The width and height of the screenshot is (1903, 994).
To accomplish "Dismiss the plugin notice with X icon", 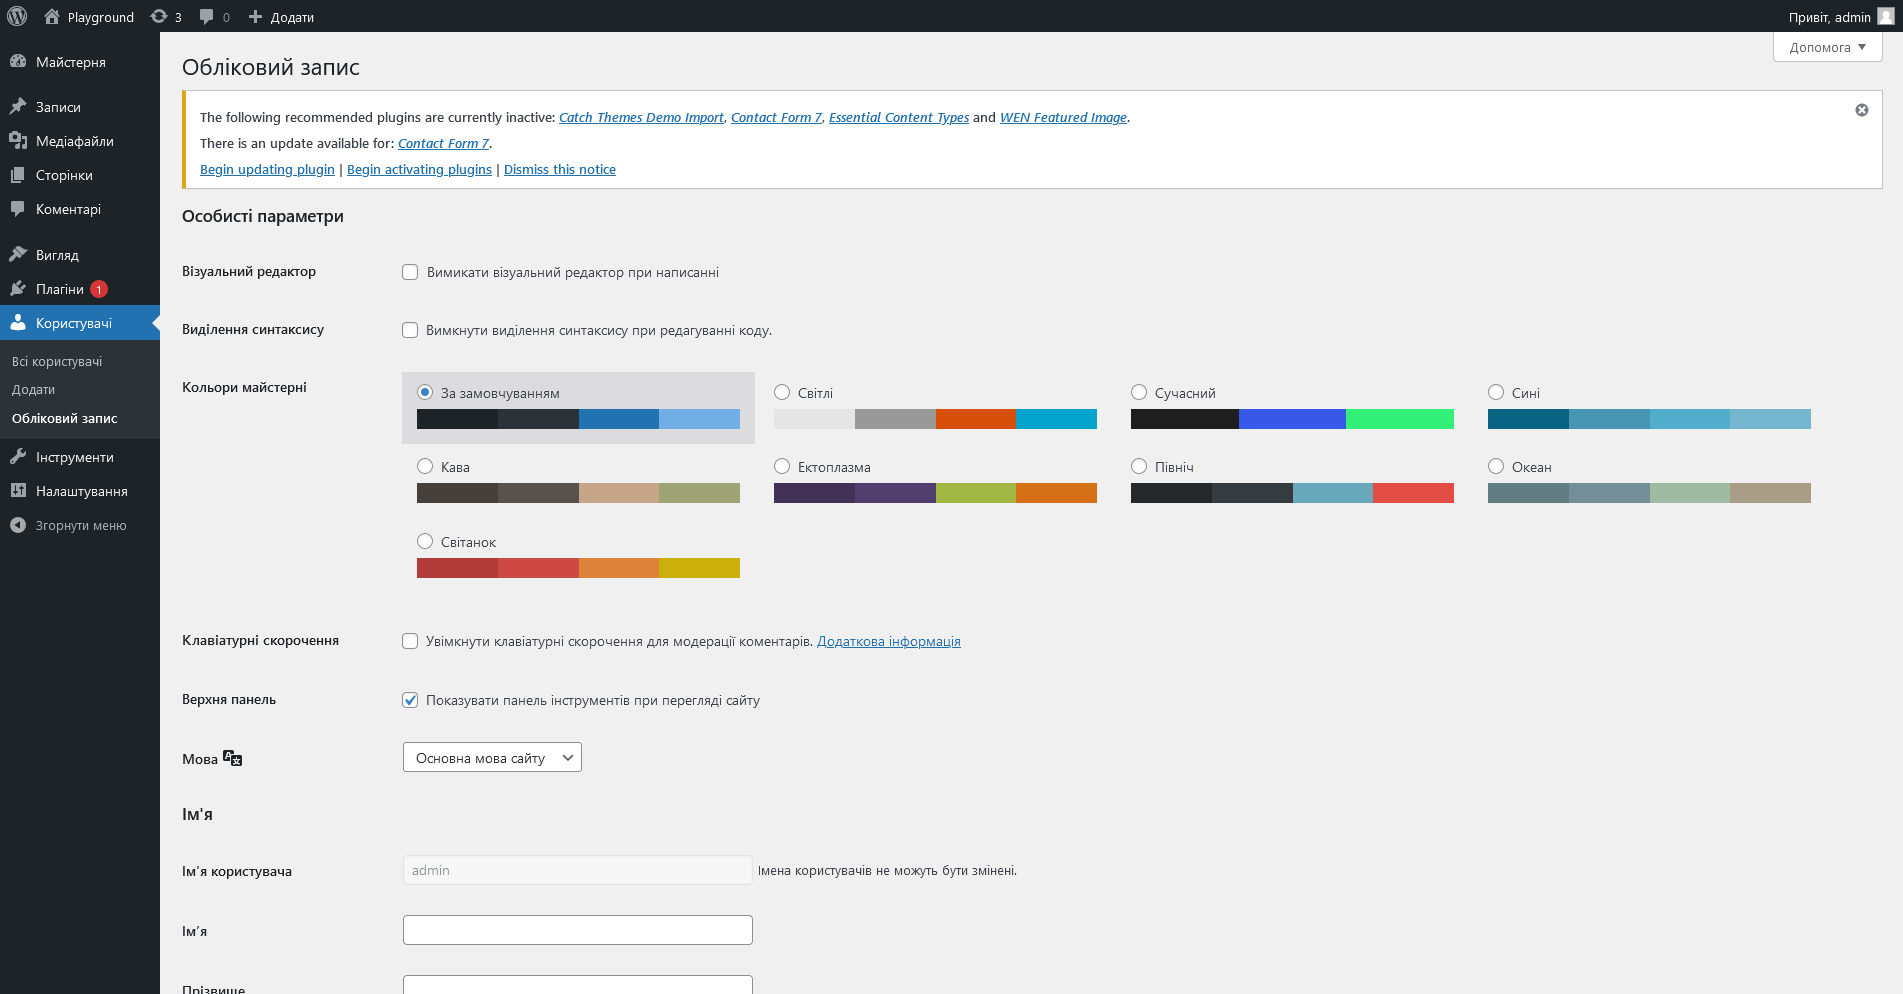I will [x=1861, y=110].
